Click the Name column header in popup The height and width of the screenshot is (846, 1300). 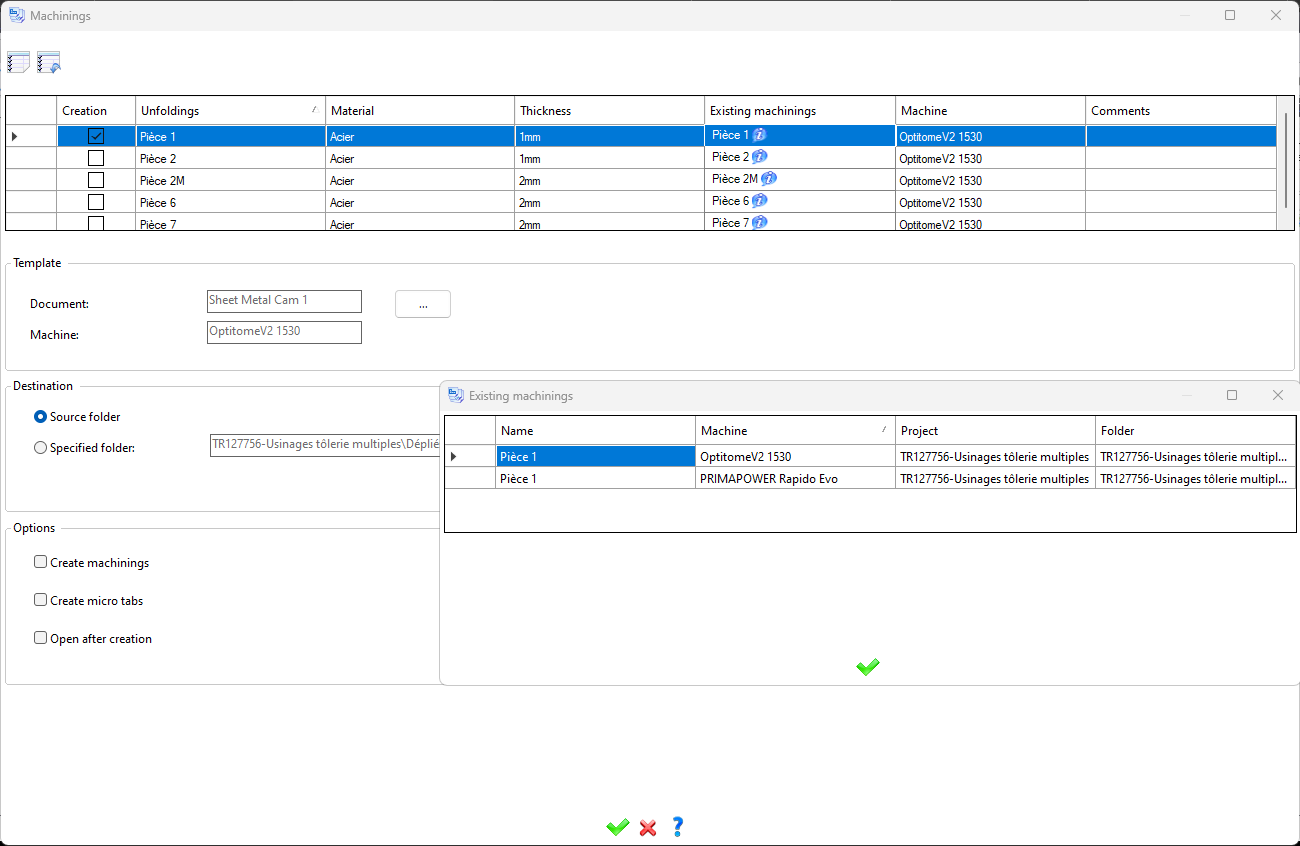pyautogui.click(x=595, y=431)
